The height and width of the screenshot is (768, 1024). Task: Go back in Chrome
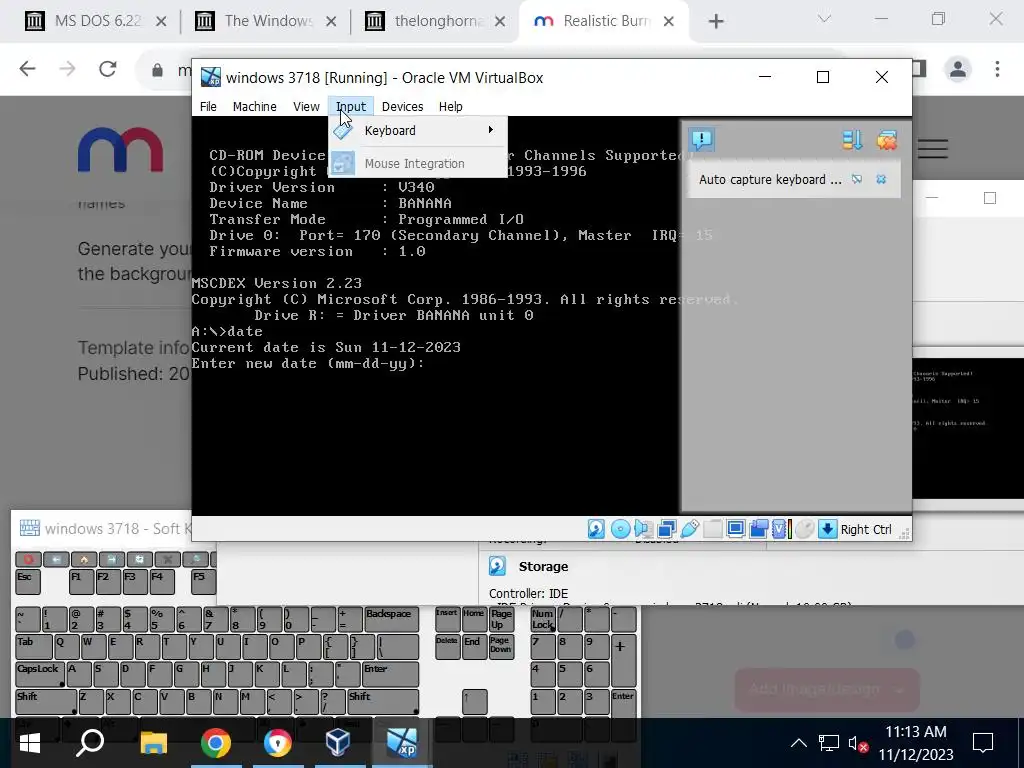[27, 69]
